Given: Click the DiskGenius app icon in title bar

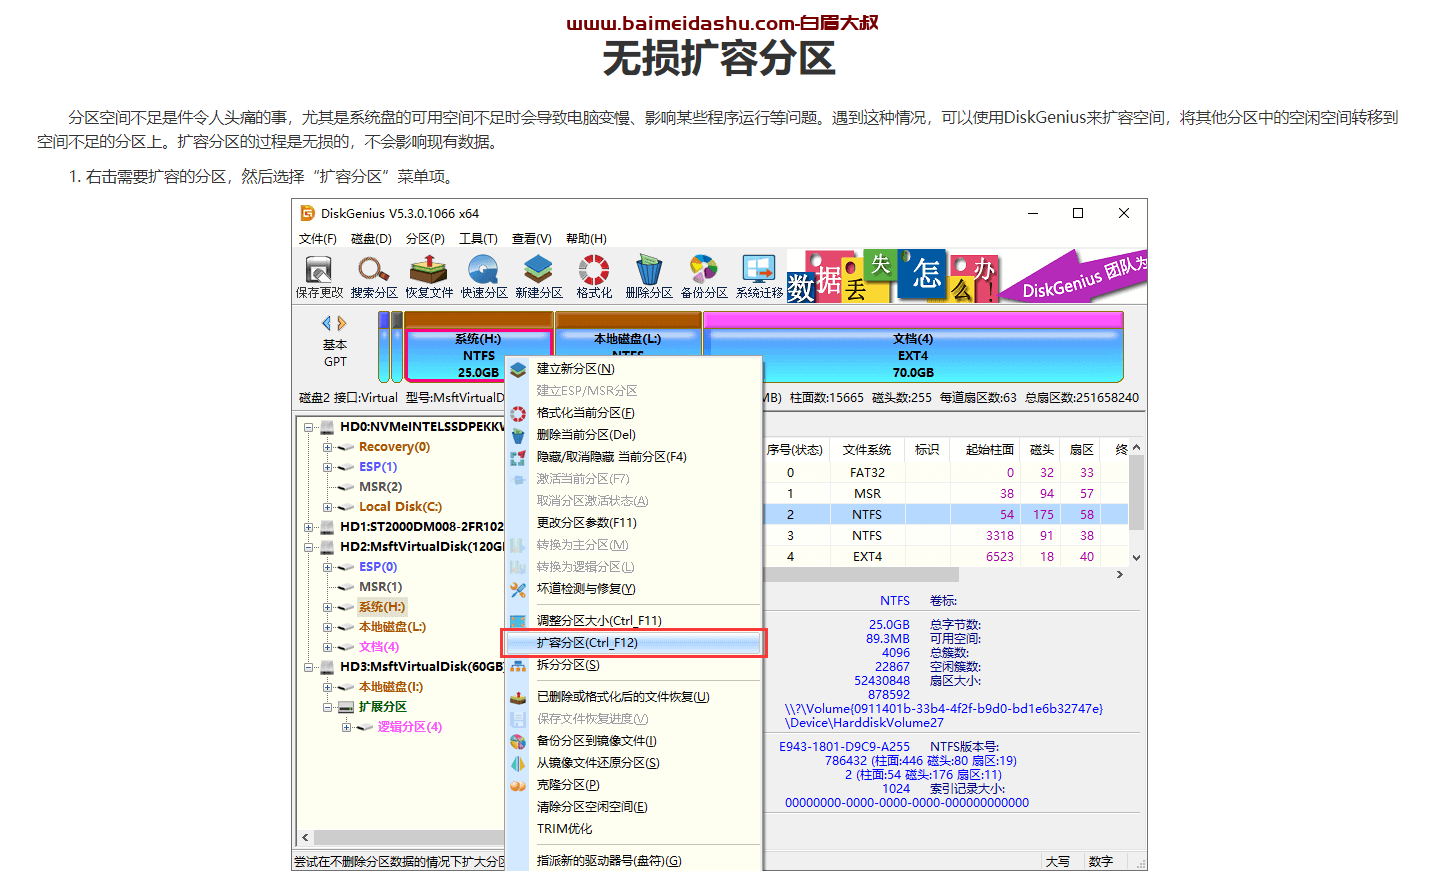Looking at the screenshot, I should pyautogui.click(x=308, y=213).
